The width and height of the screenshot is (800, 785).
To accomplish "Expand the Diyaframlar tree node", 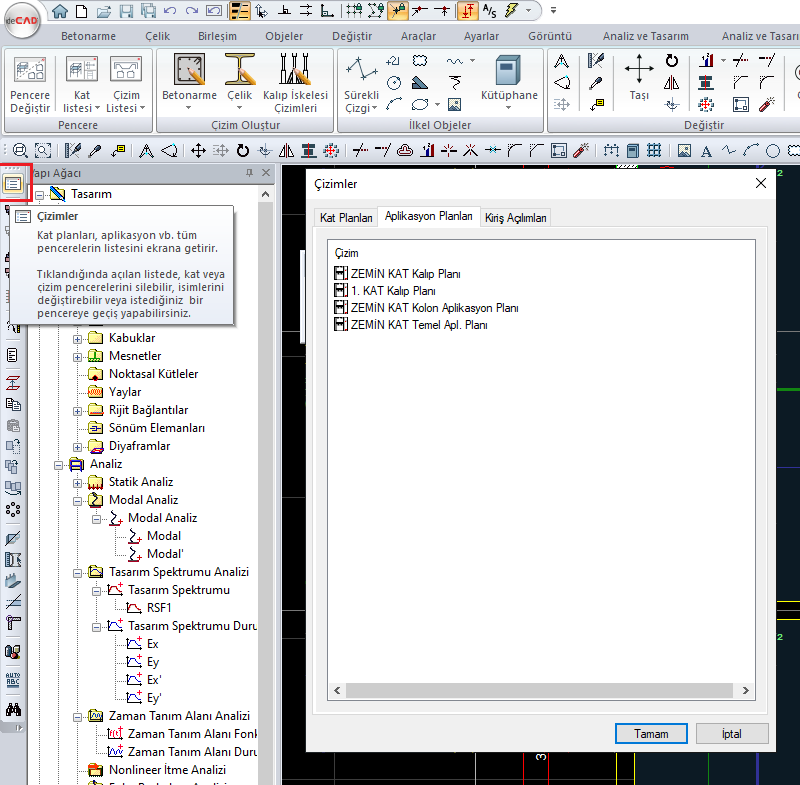I will coord(78,447).
